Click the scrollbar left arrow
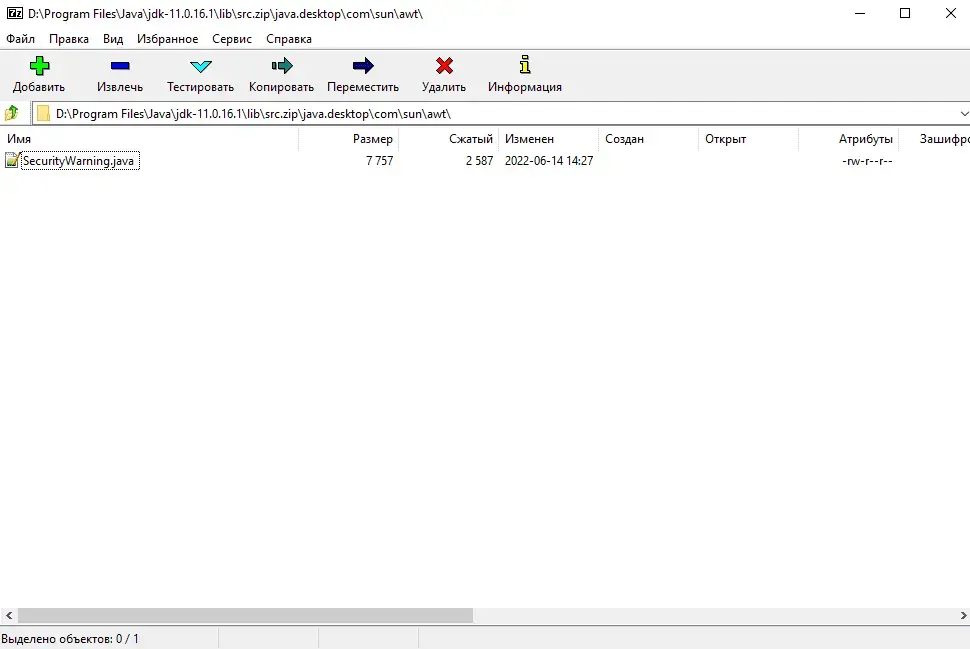970x649 pixels. (x=9, y=616)
